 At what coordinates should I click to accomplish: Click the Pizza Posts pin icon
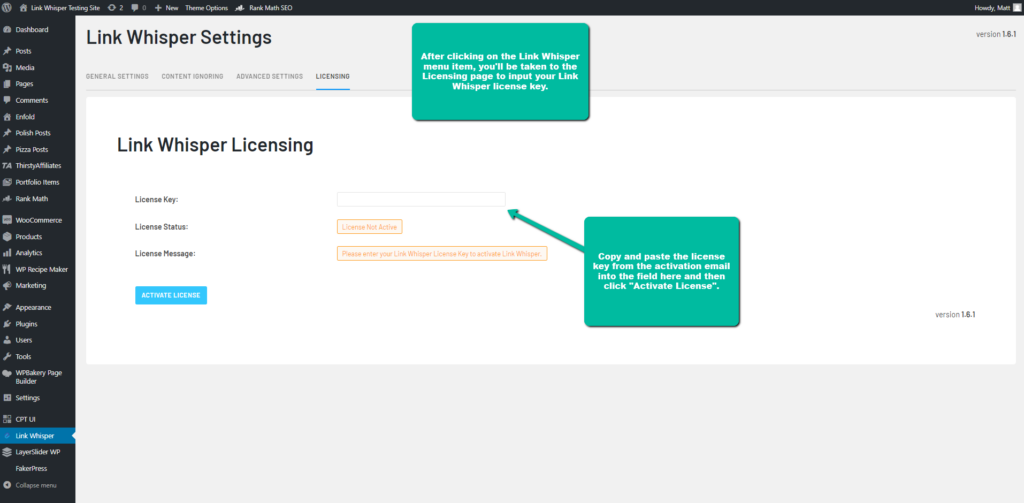pyautogui.click(x=7, y=150)
